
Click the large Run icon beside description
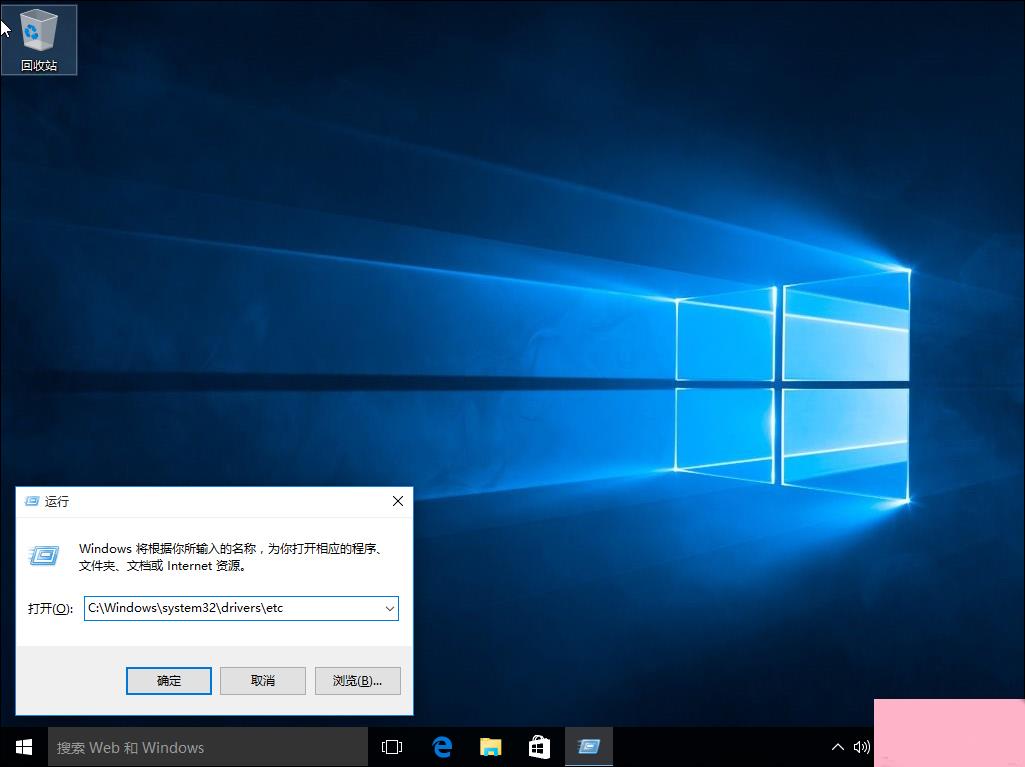click(44, 556)
